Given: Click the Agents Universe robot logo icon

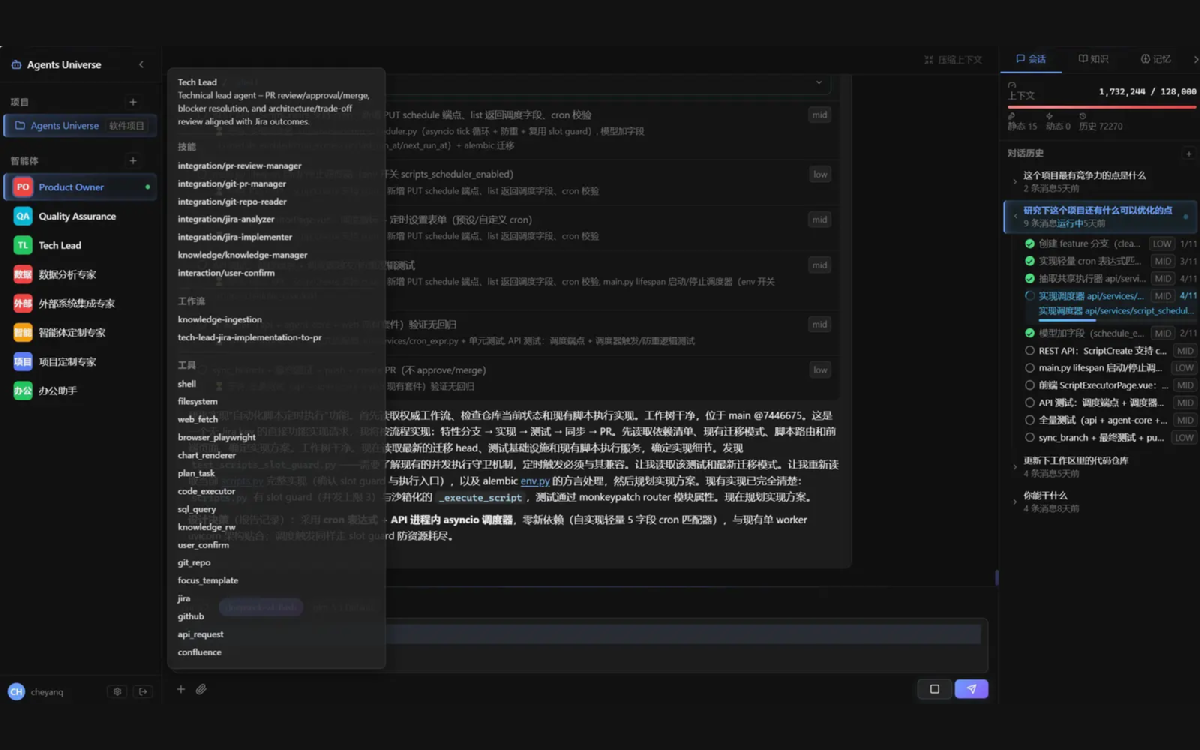Looking at the screenshot, I should tap(16, 65).
